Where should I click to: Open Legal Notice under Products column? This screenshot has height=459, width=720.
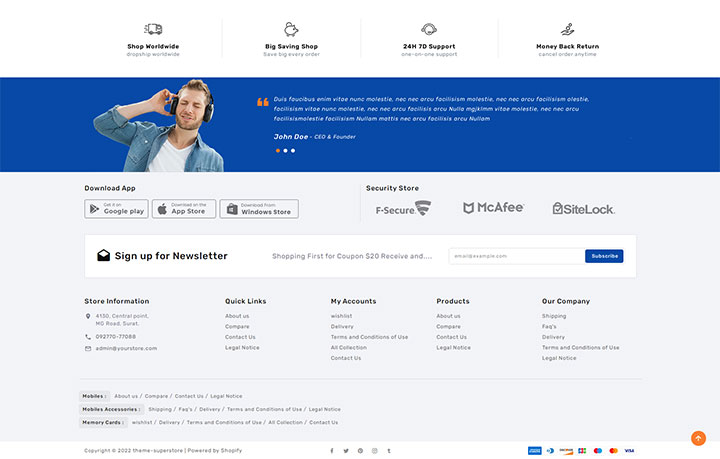tap(453, 348)
